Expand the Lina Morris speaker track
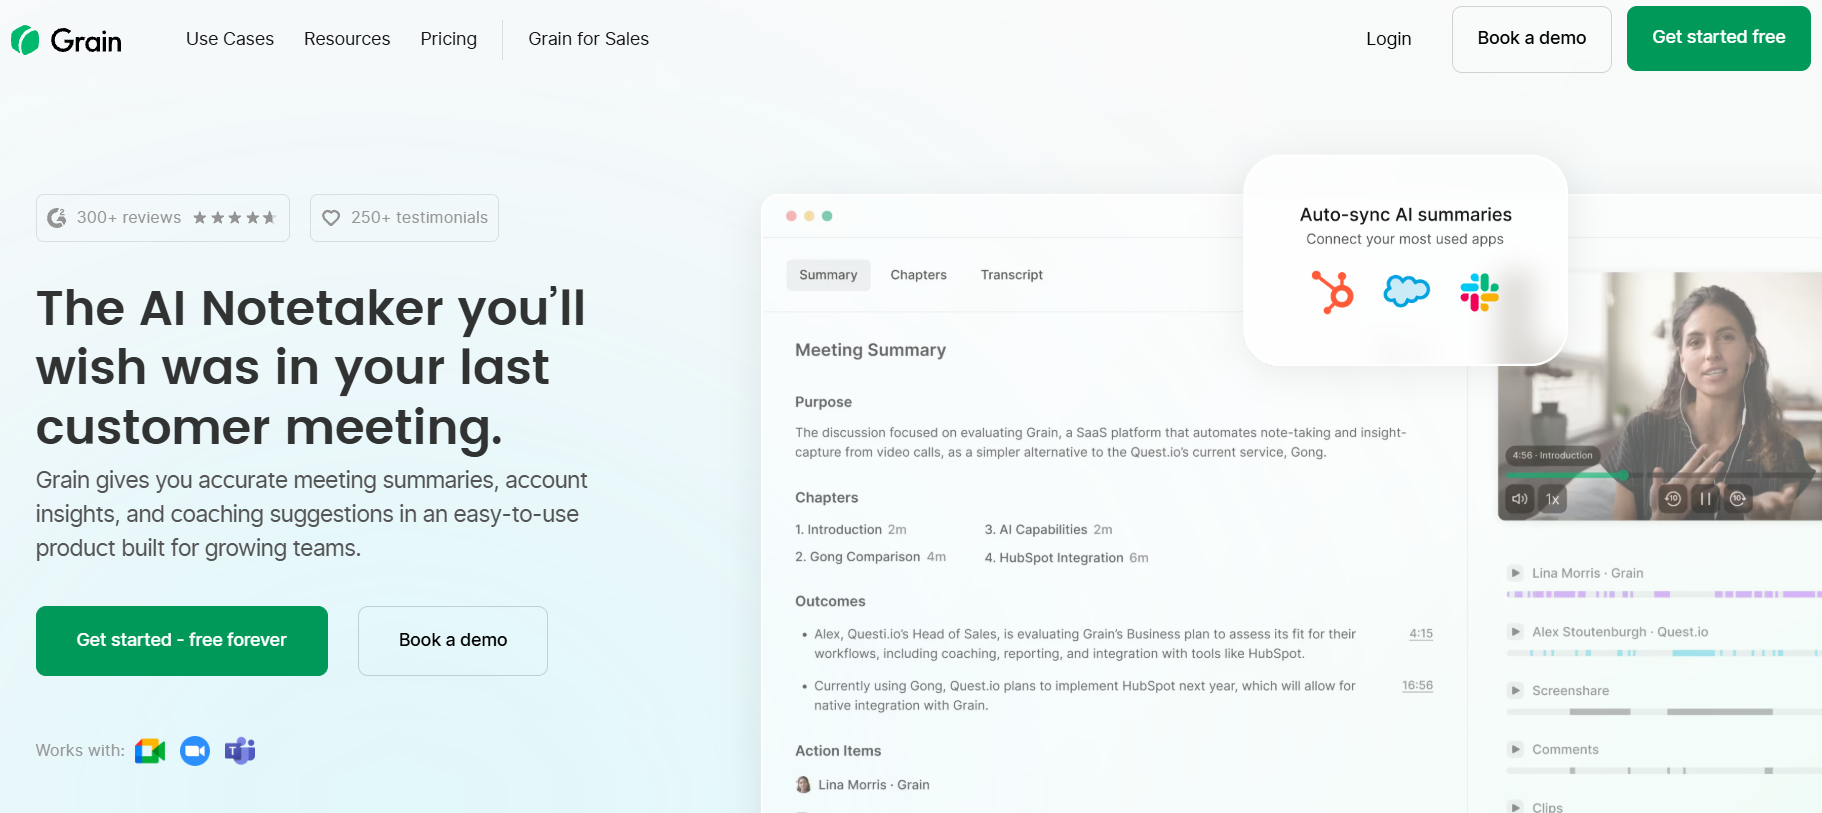The image size is (1822, 813). (1516, 573)
